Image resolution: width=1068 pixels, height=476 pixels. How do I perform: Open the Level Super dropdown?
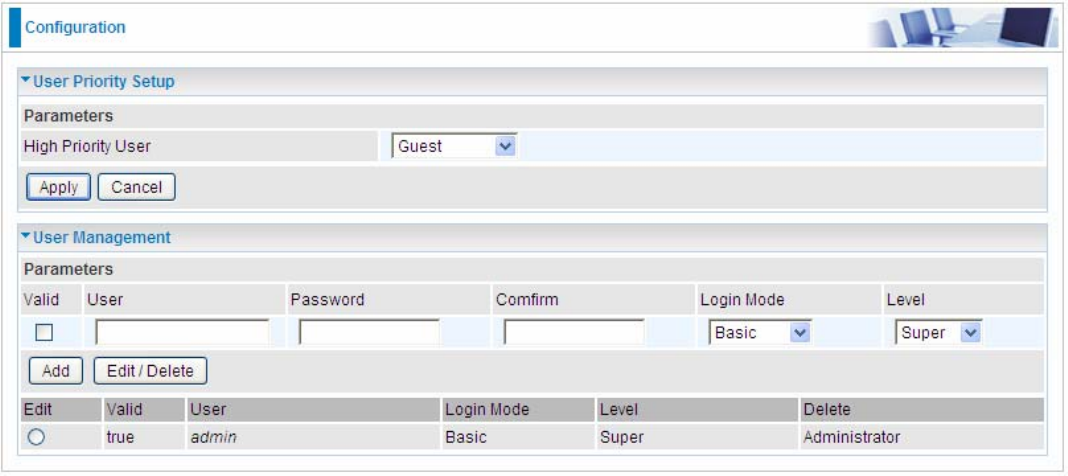point(938,332)
